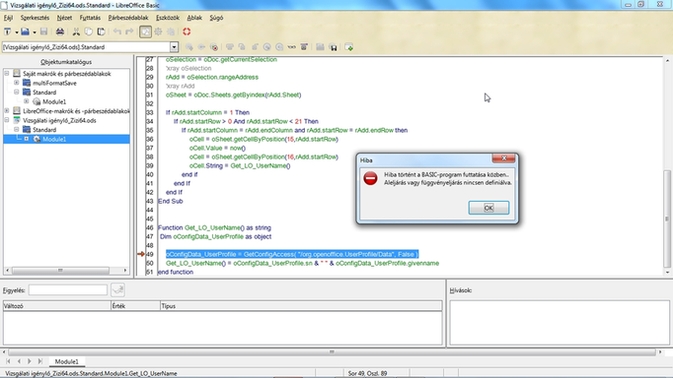
Task: Click the Import Dialog icon with the green plus
Action: 349,47
